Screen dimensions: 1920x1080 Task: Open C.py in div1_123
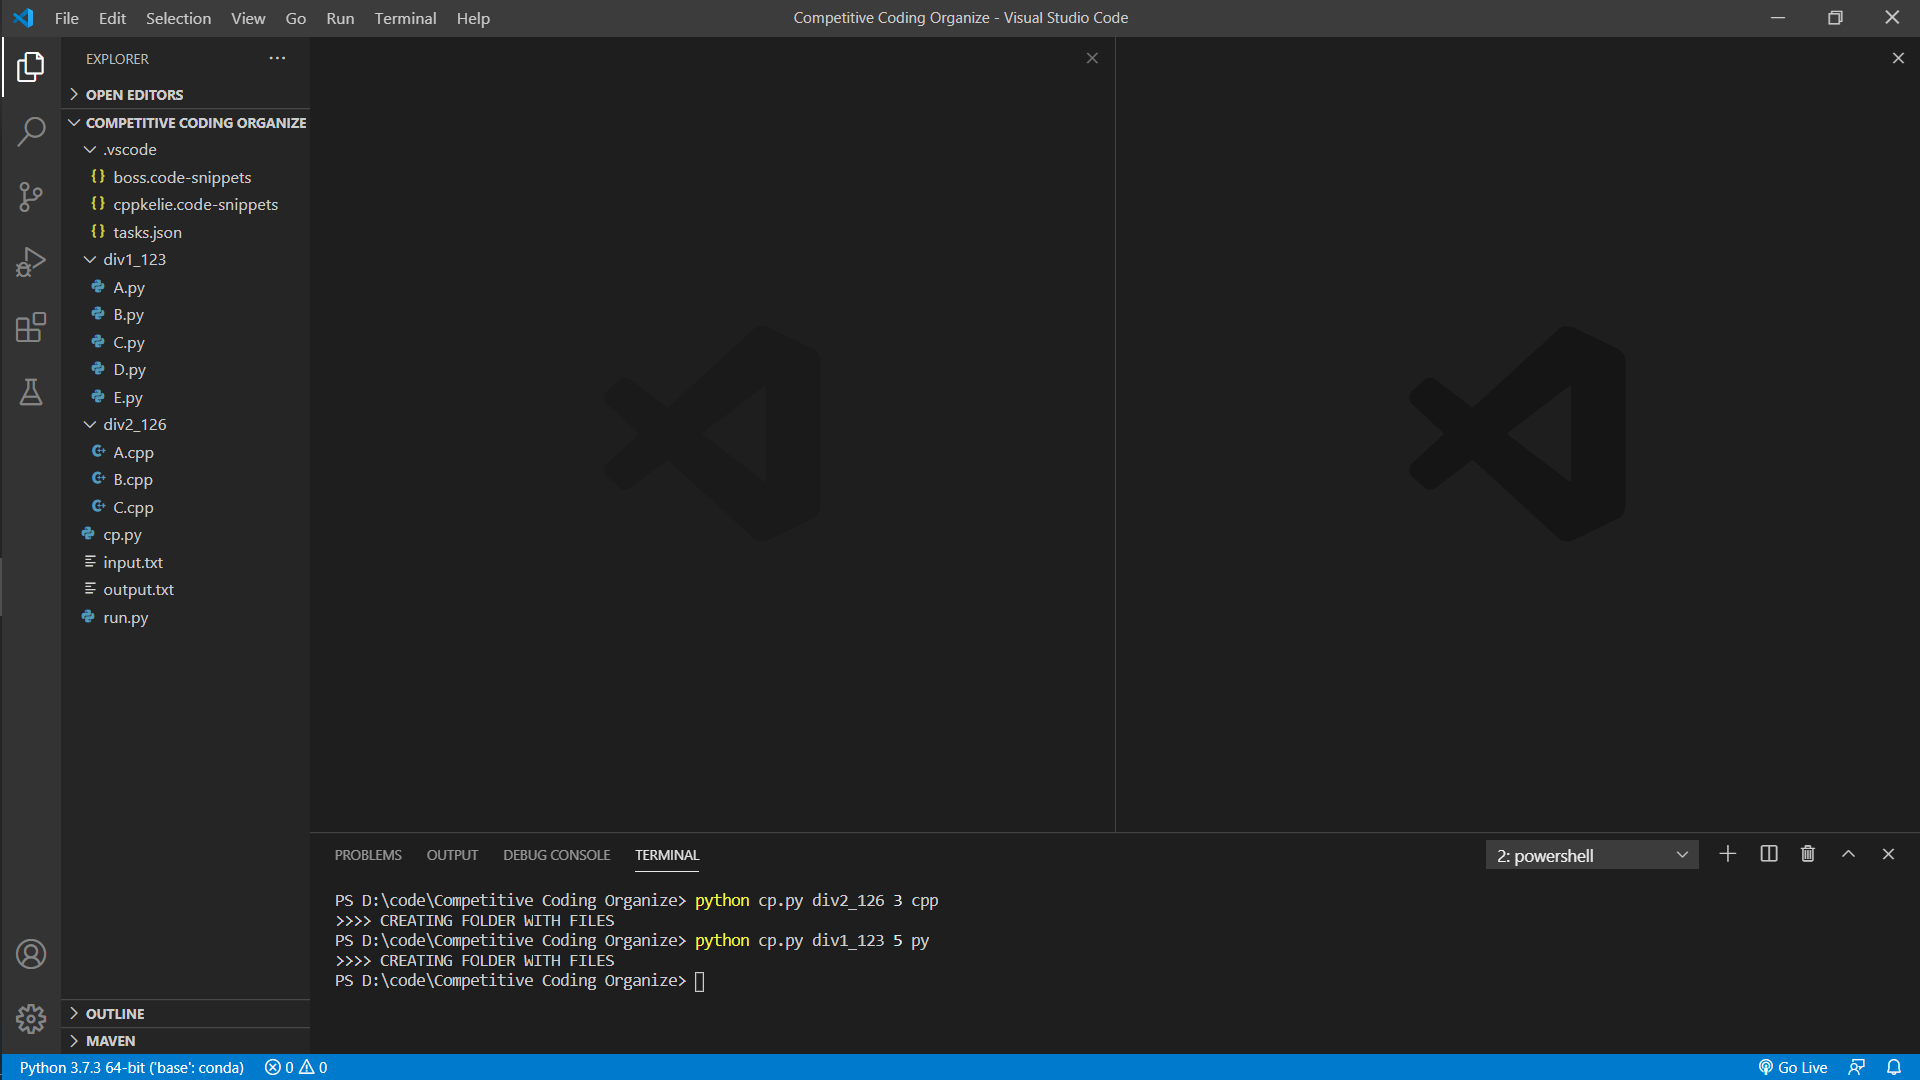(x=186, y=342)
